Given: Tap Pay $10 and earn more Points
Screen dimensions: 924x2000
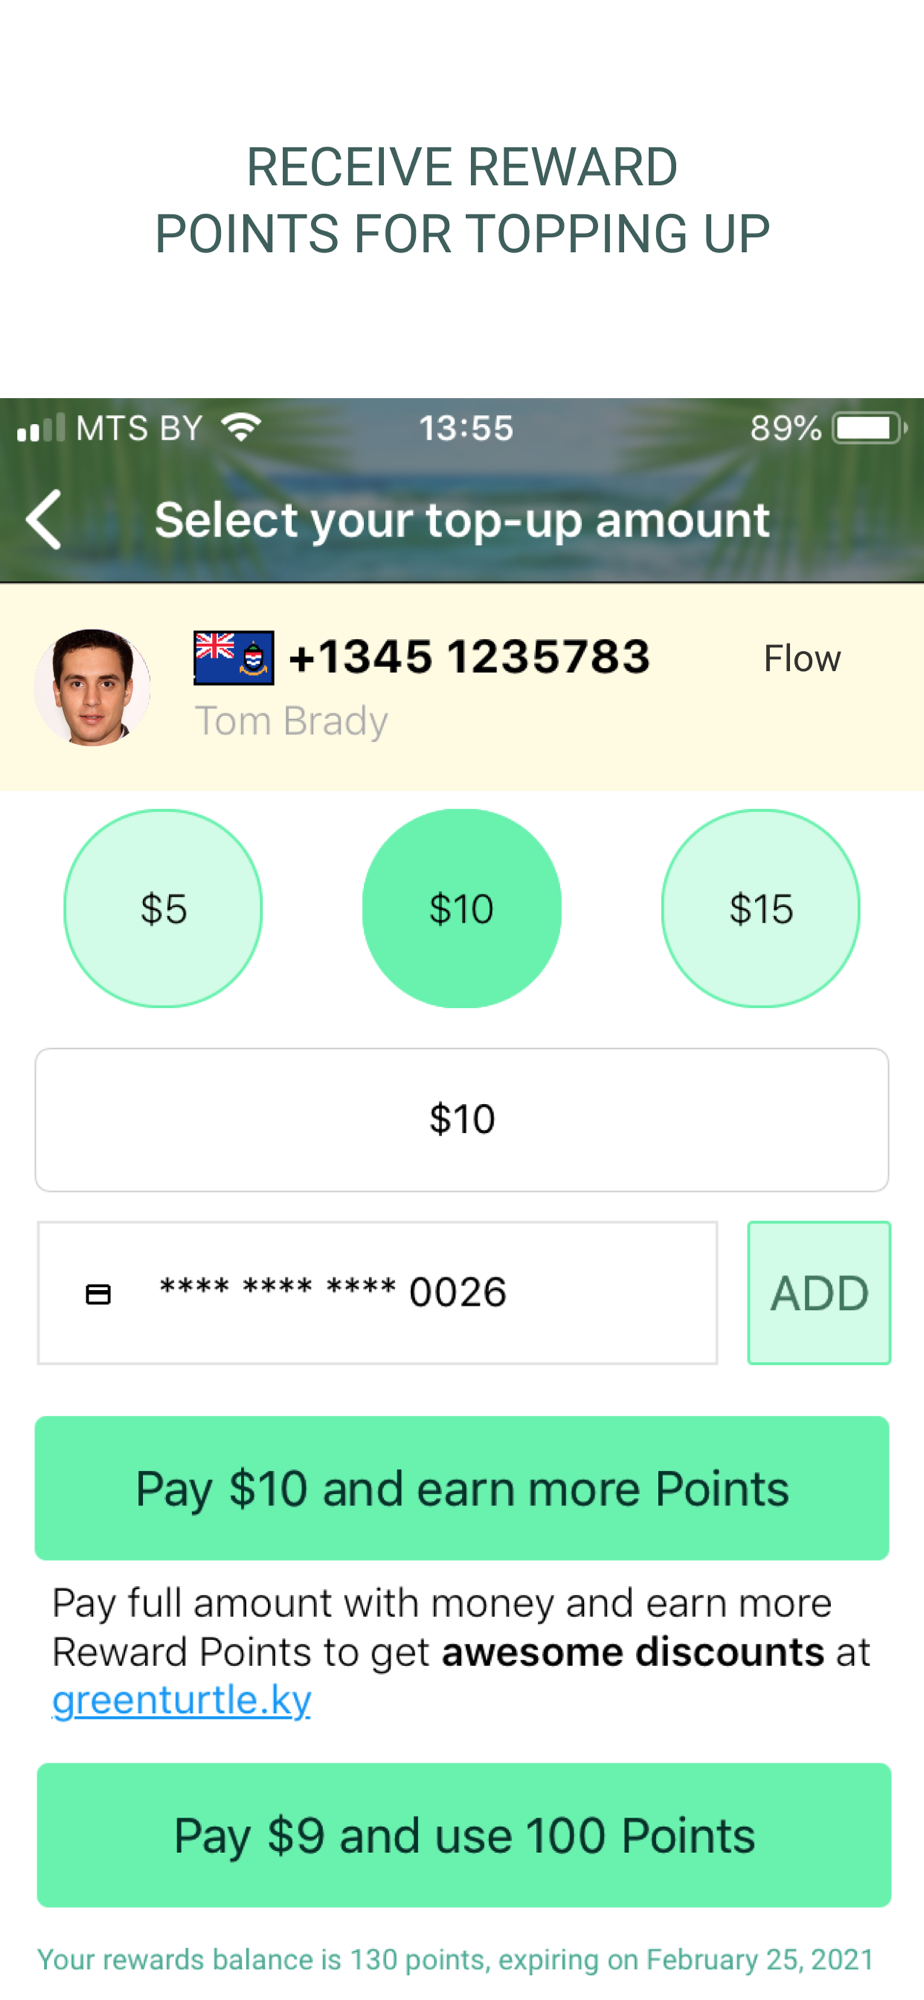Looking at the screenshot, I should (x=462, y=1488).
